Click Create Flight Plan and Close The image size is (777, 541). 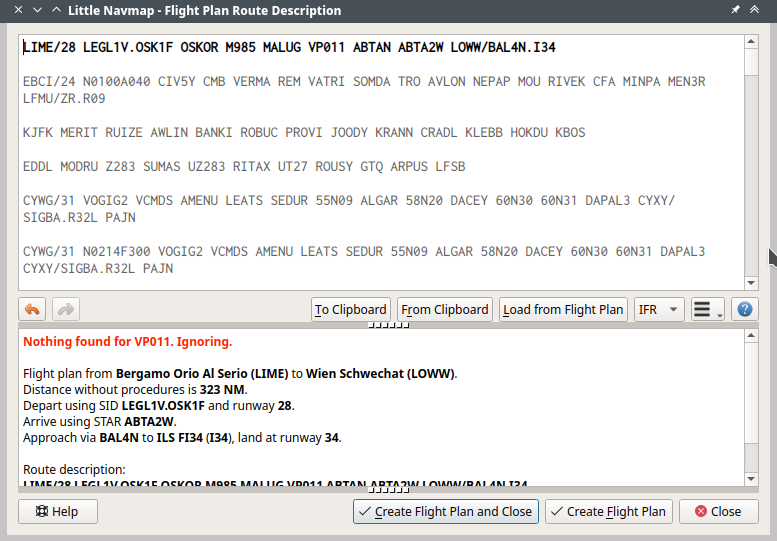click(x=445, y=511)
